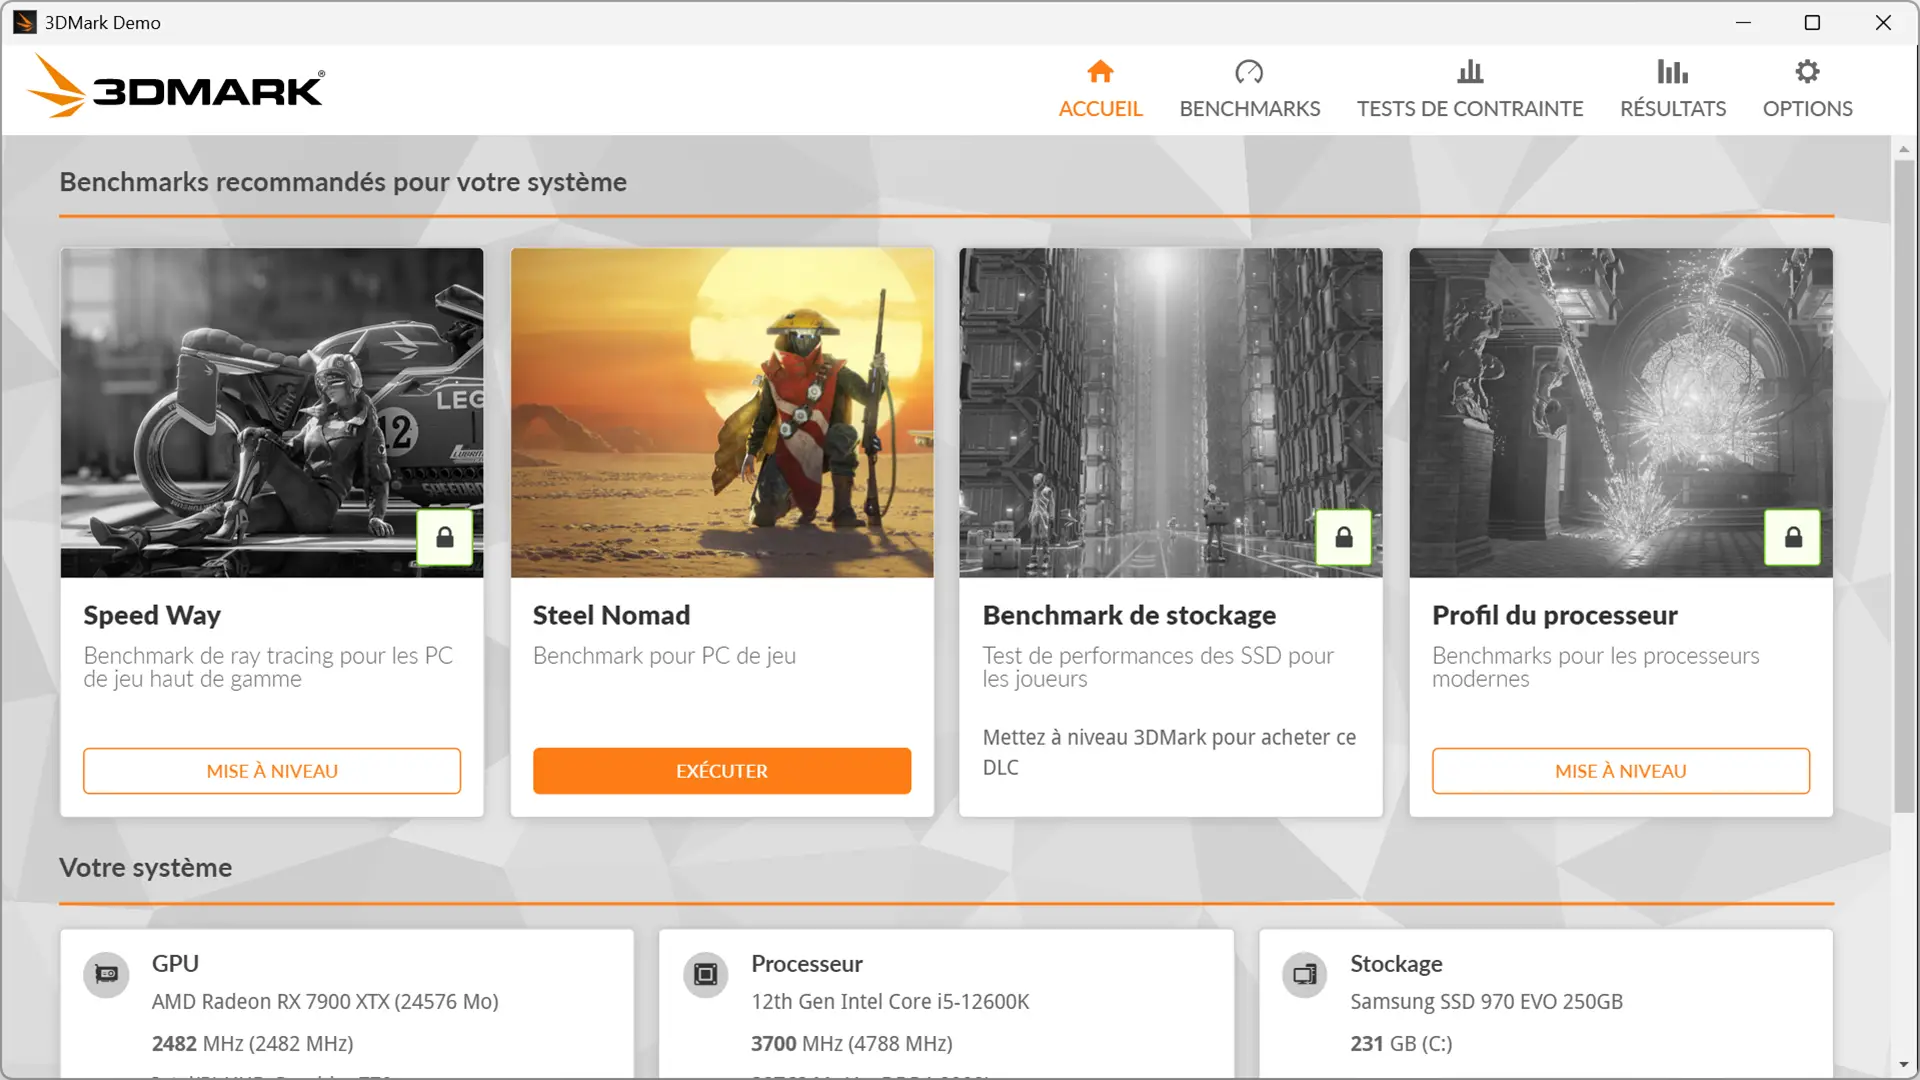Click the Résultats bar chart icon

click(1672, 71)
